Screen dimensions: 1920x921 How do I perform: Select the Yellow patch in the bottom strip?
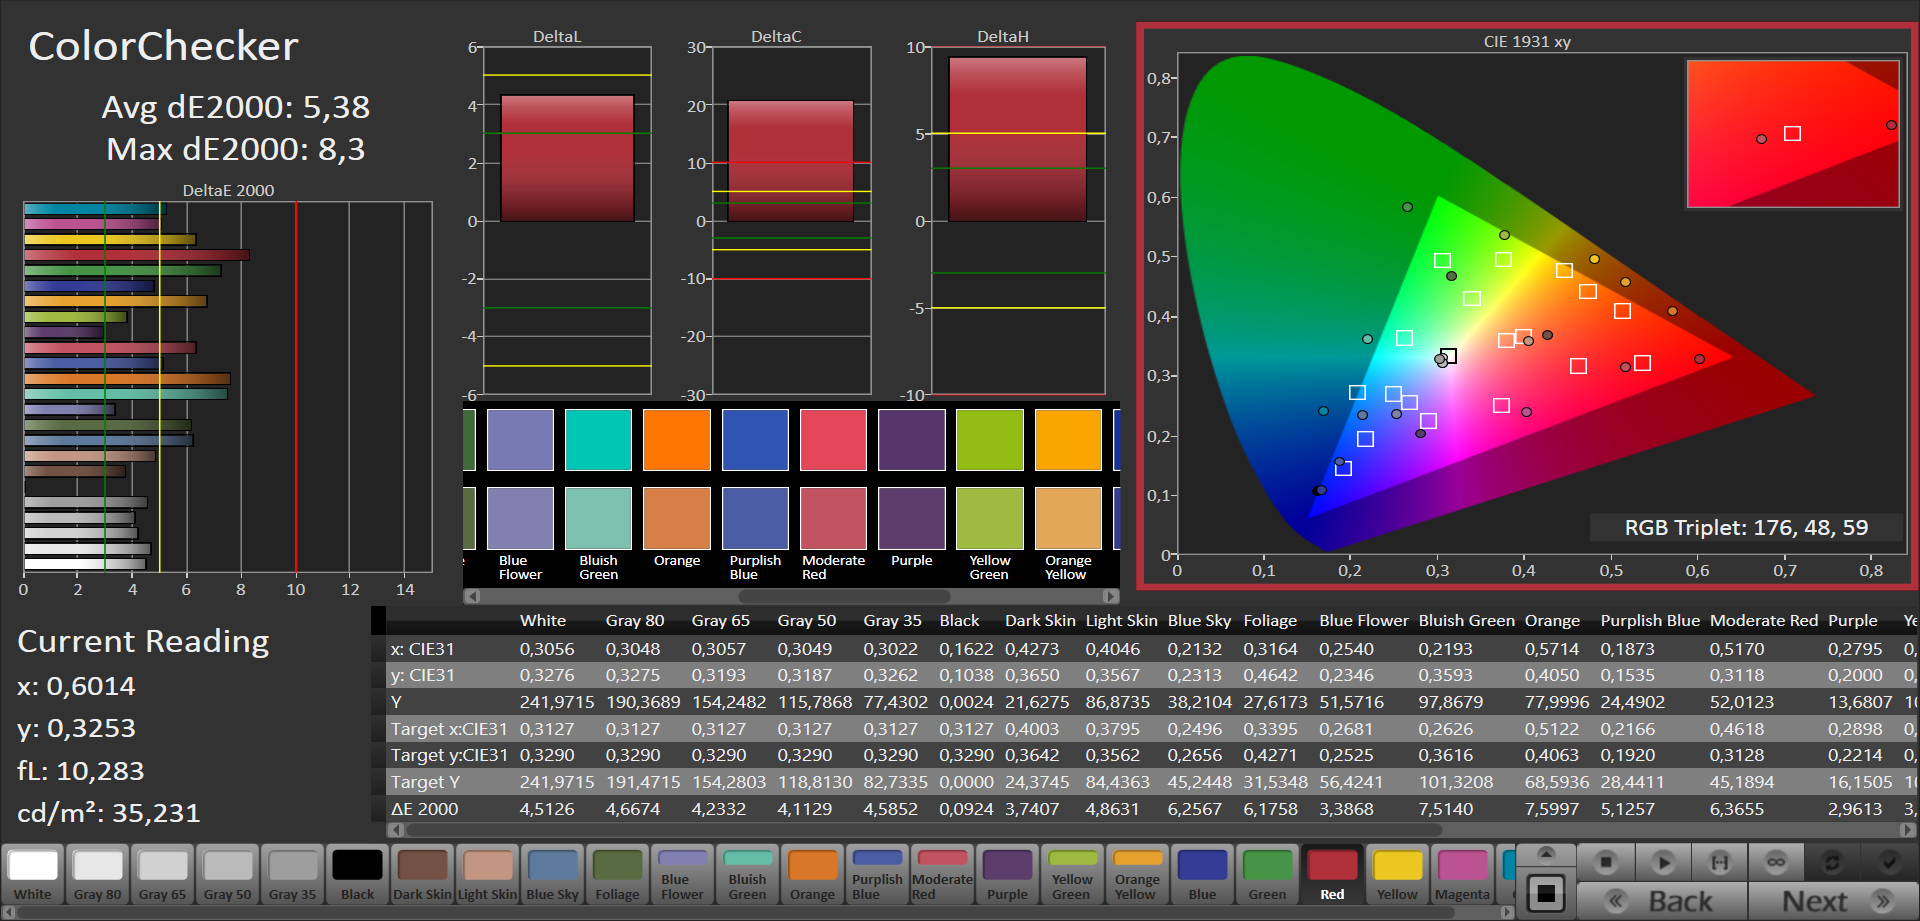pos(1397,875)
